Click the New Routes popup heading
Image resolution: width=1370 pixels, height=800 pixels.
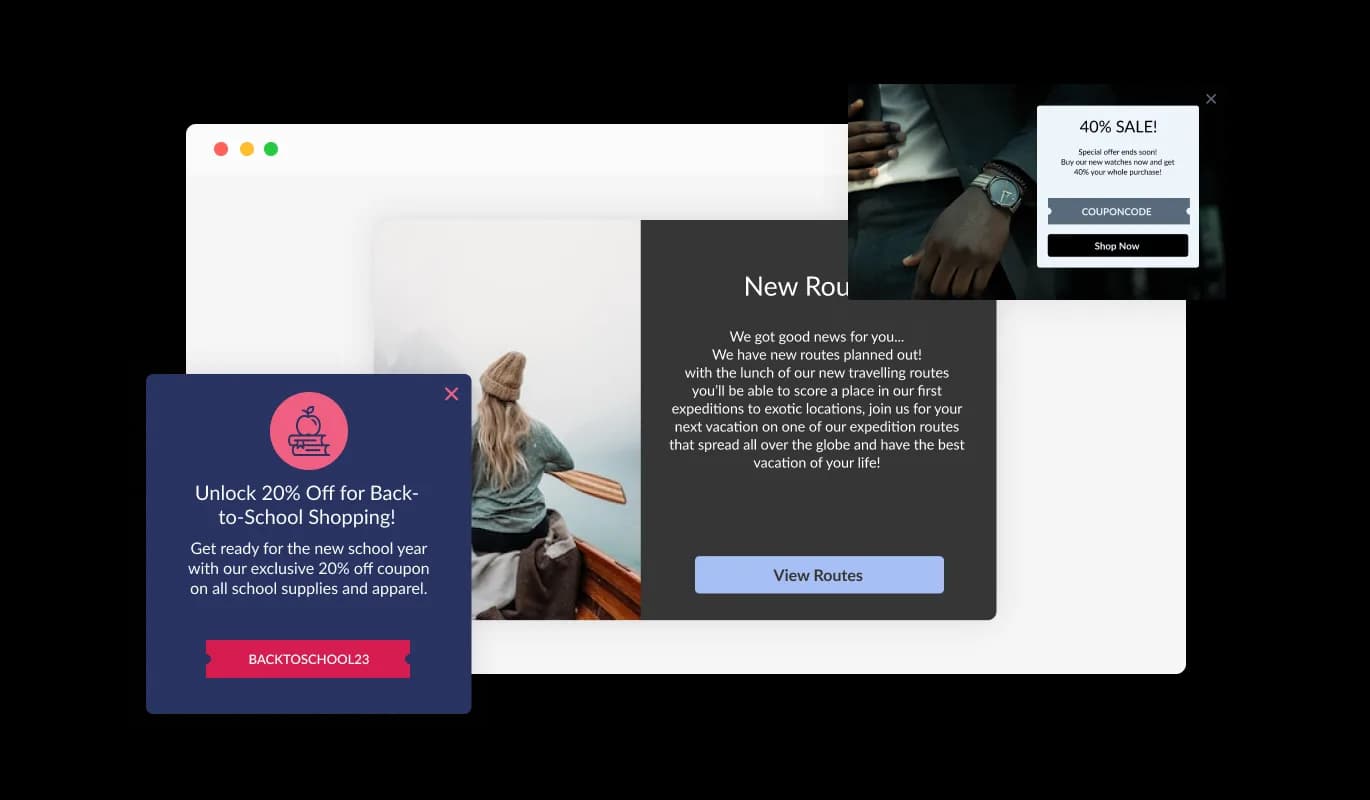pyautogui.click(x=795, y=287)
